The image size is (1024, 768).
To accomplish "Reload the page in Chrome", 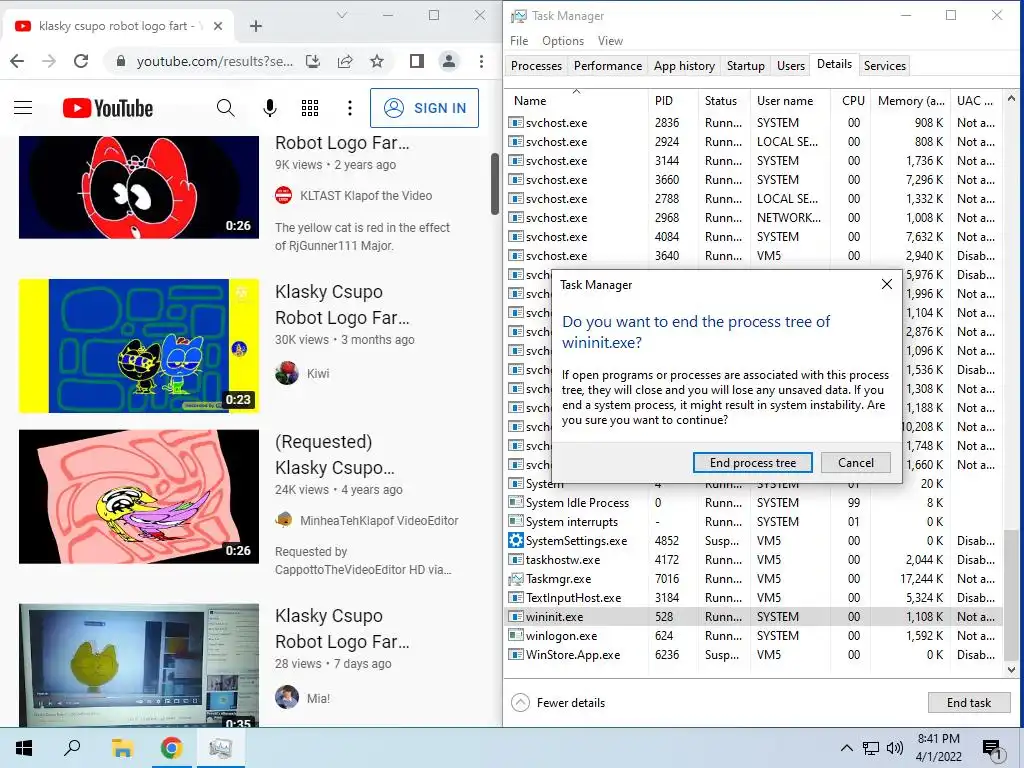I will click(81, 61).
